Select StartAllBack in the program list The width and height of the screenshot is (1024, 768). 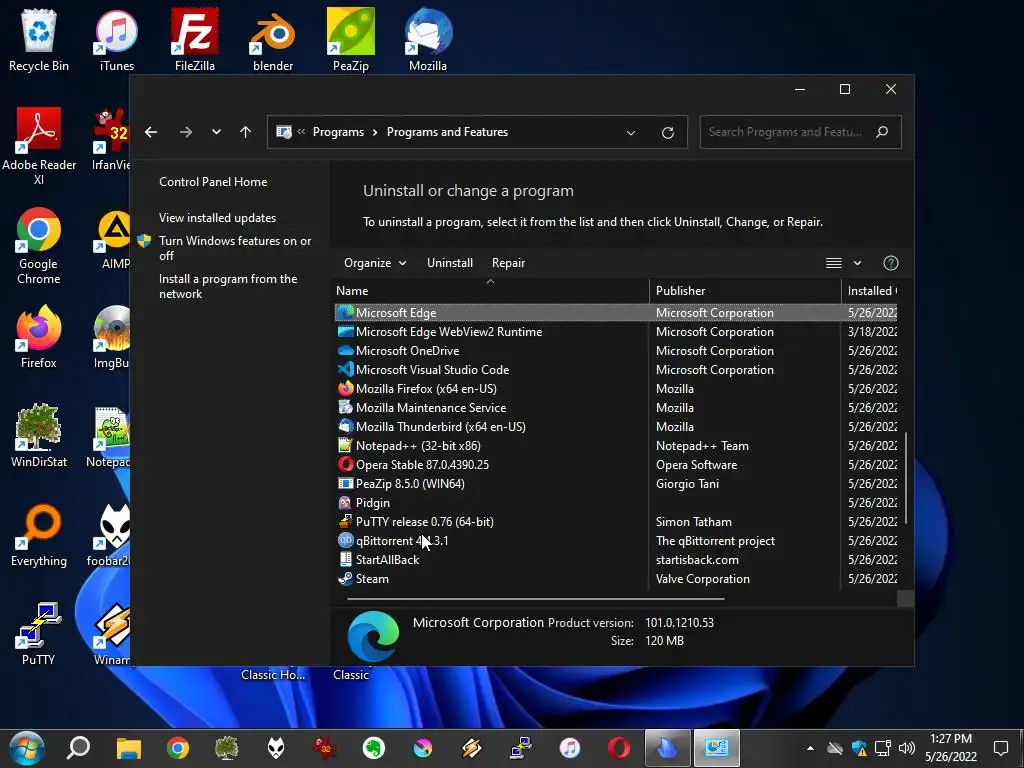pyautogui.click(x=616, y=560)
